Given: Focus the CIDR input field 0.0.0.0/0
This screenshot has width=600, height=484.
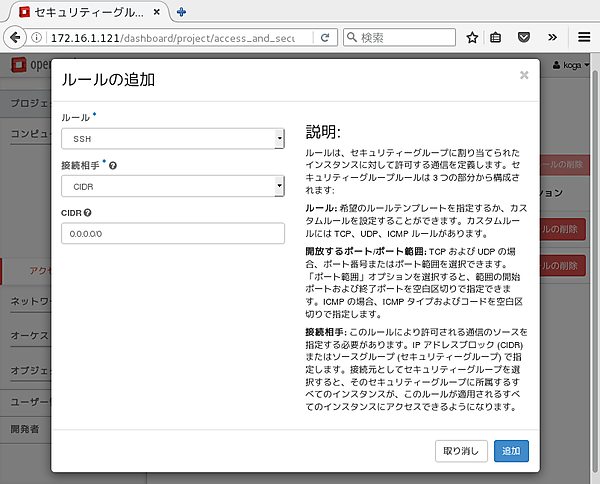Looking at the screenshot, I should tap(173, 233).
